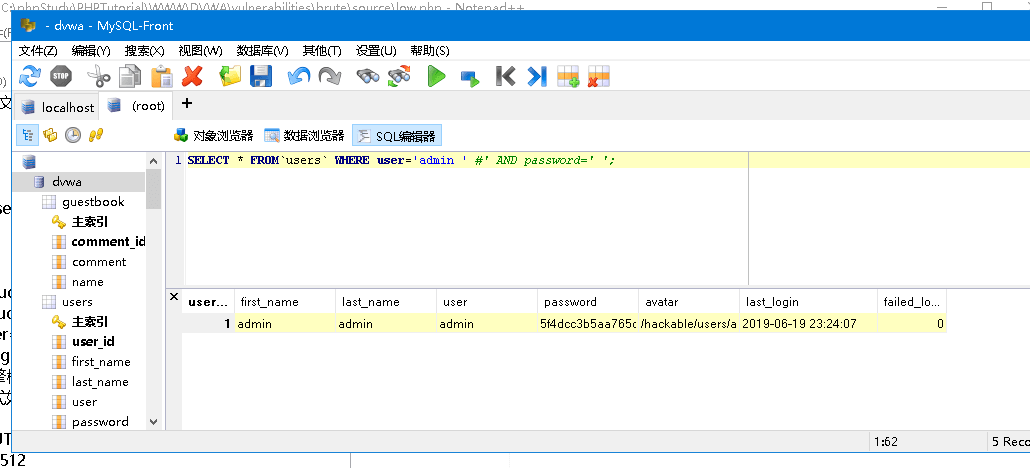Click the binoculars Search icon

pyautogui.click(x=368, y=76)
